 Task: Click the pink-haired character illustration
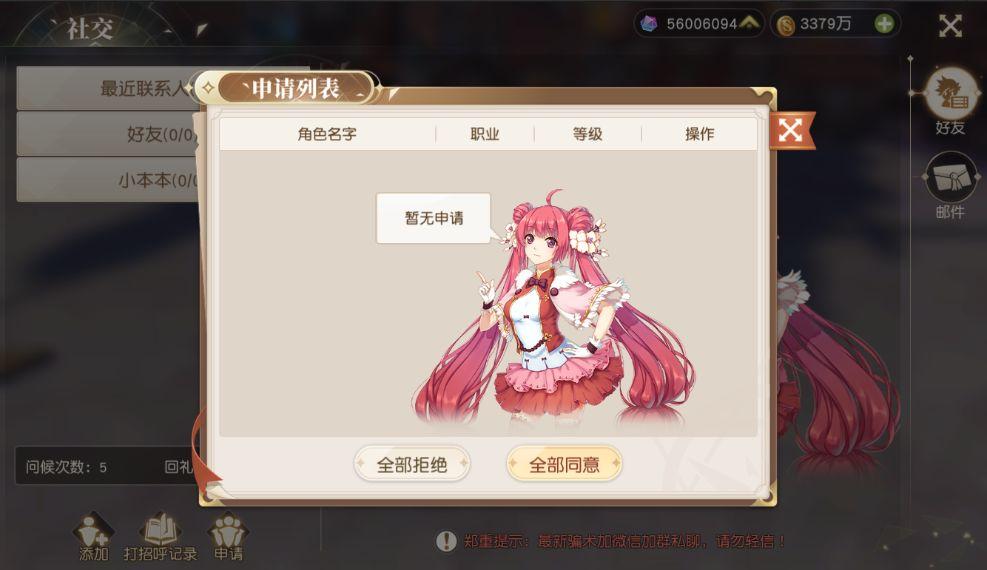click(x=554, y=308)
